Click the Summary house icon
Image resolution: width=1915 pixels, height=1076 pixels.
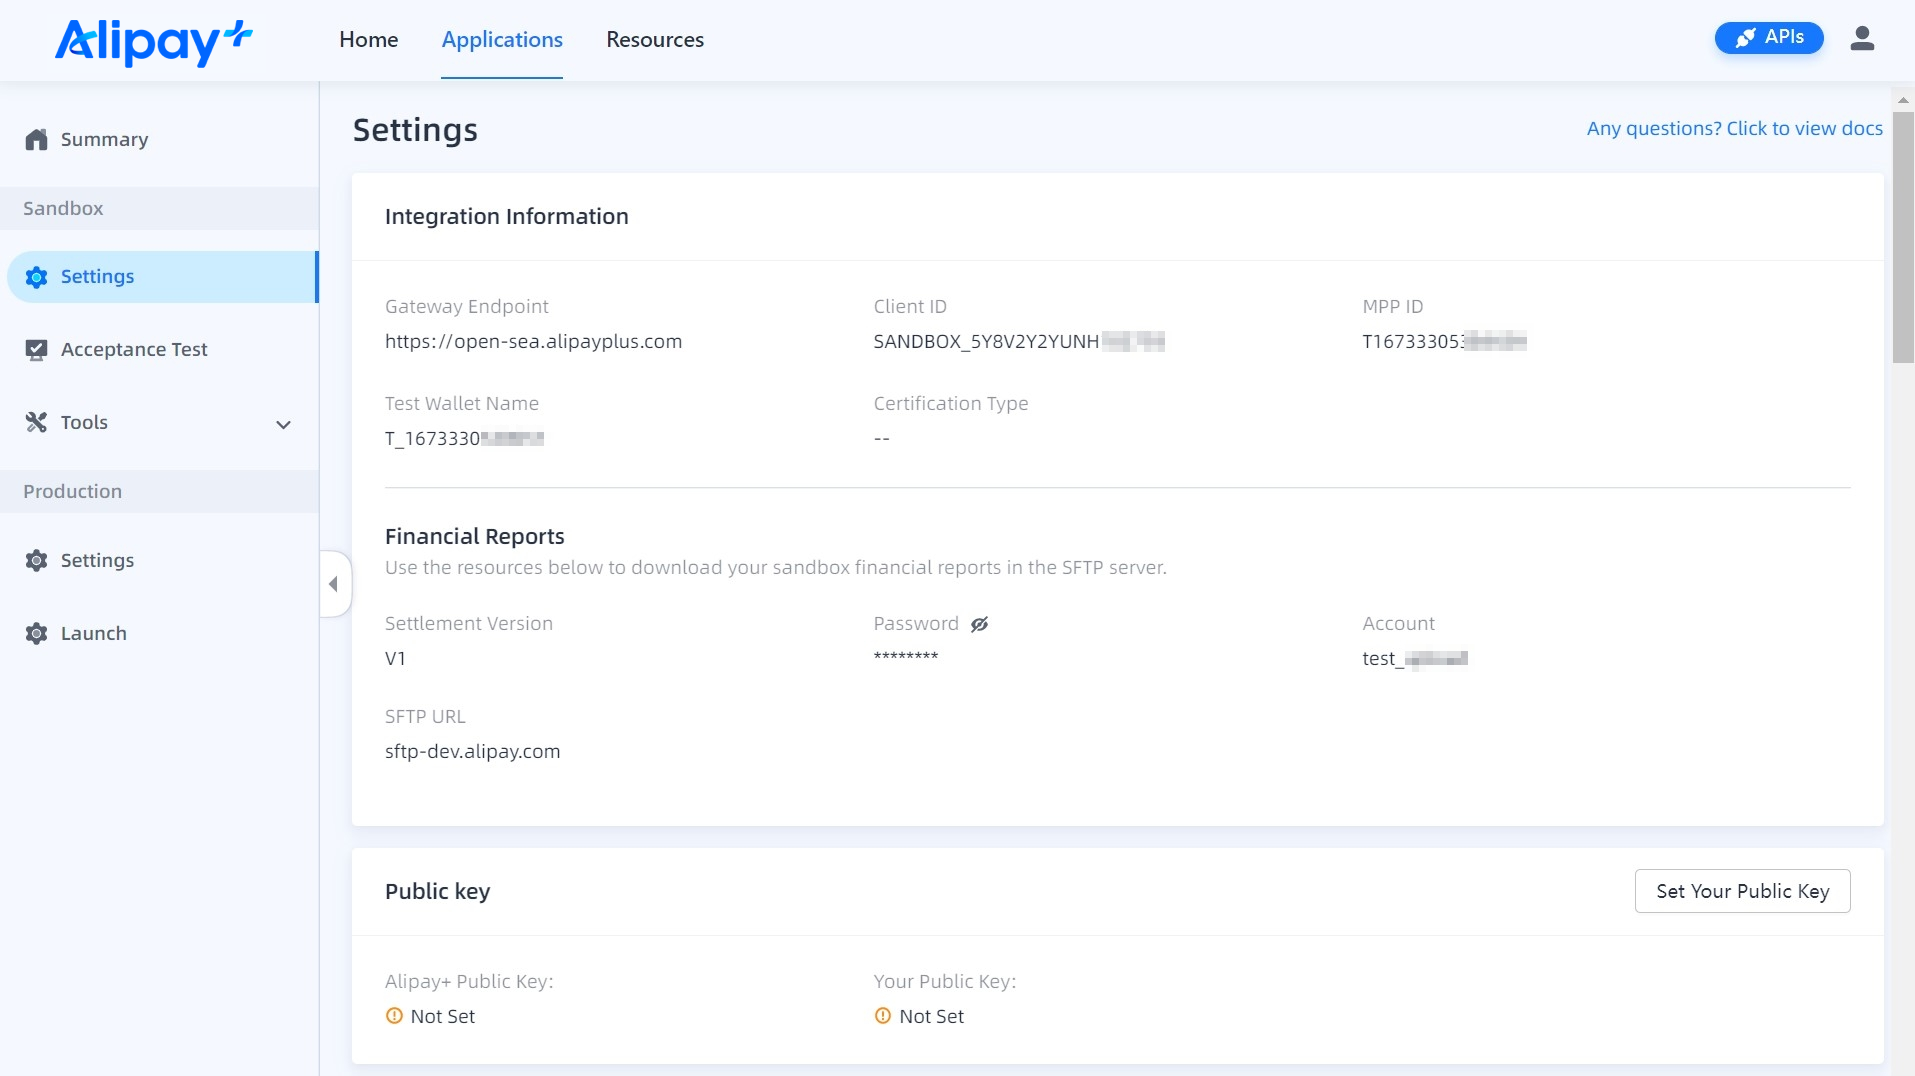point(37,140)
